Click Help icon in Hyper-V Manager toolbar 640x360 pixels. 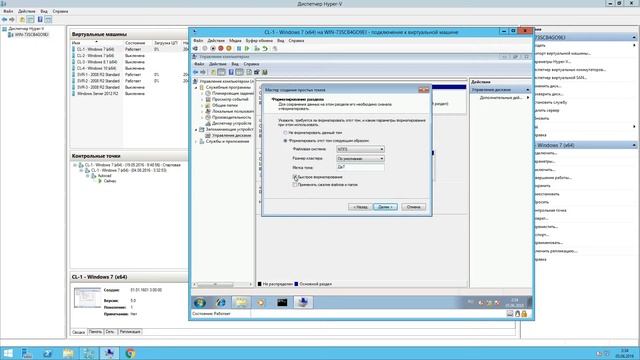coord(40,19)
